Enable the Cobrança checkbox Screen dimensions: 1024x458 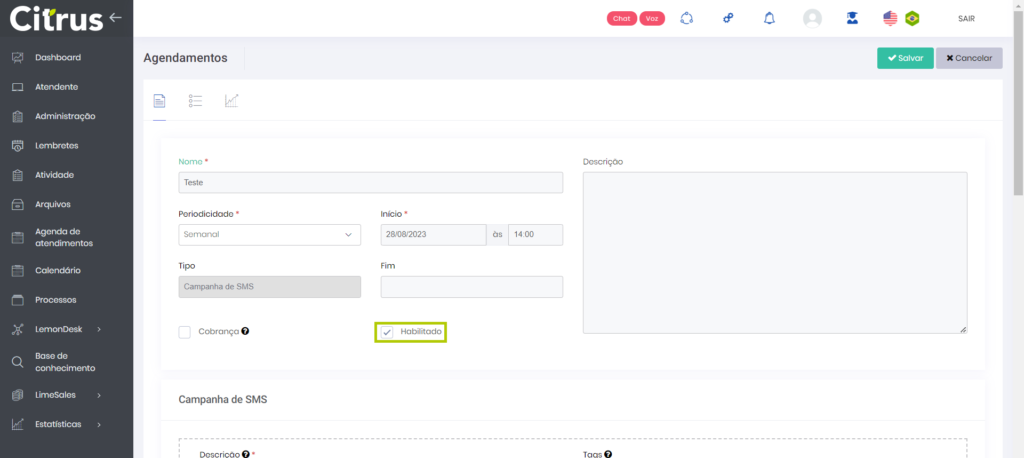click(x=184, y=332)
